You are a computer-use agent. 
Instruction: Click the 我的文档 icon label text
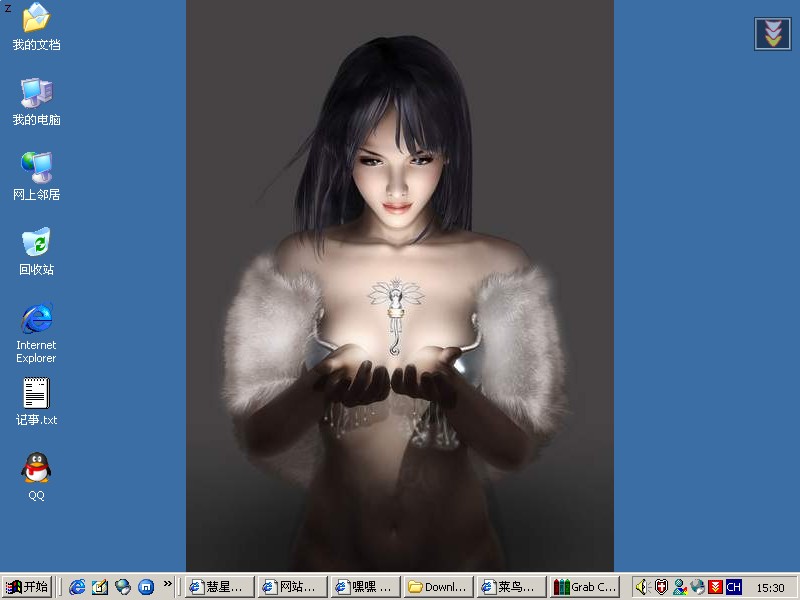pyautogui.click(x=36, y=45)
